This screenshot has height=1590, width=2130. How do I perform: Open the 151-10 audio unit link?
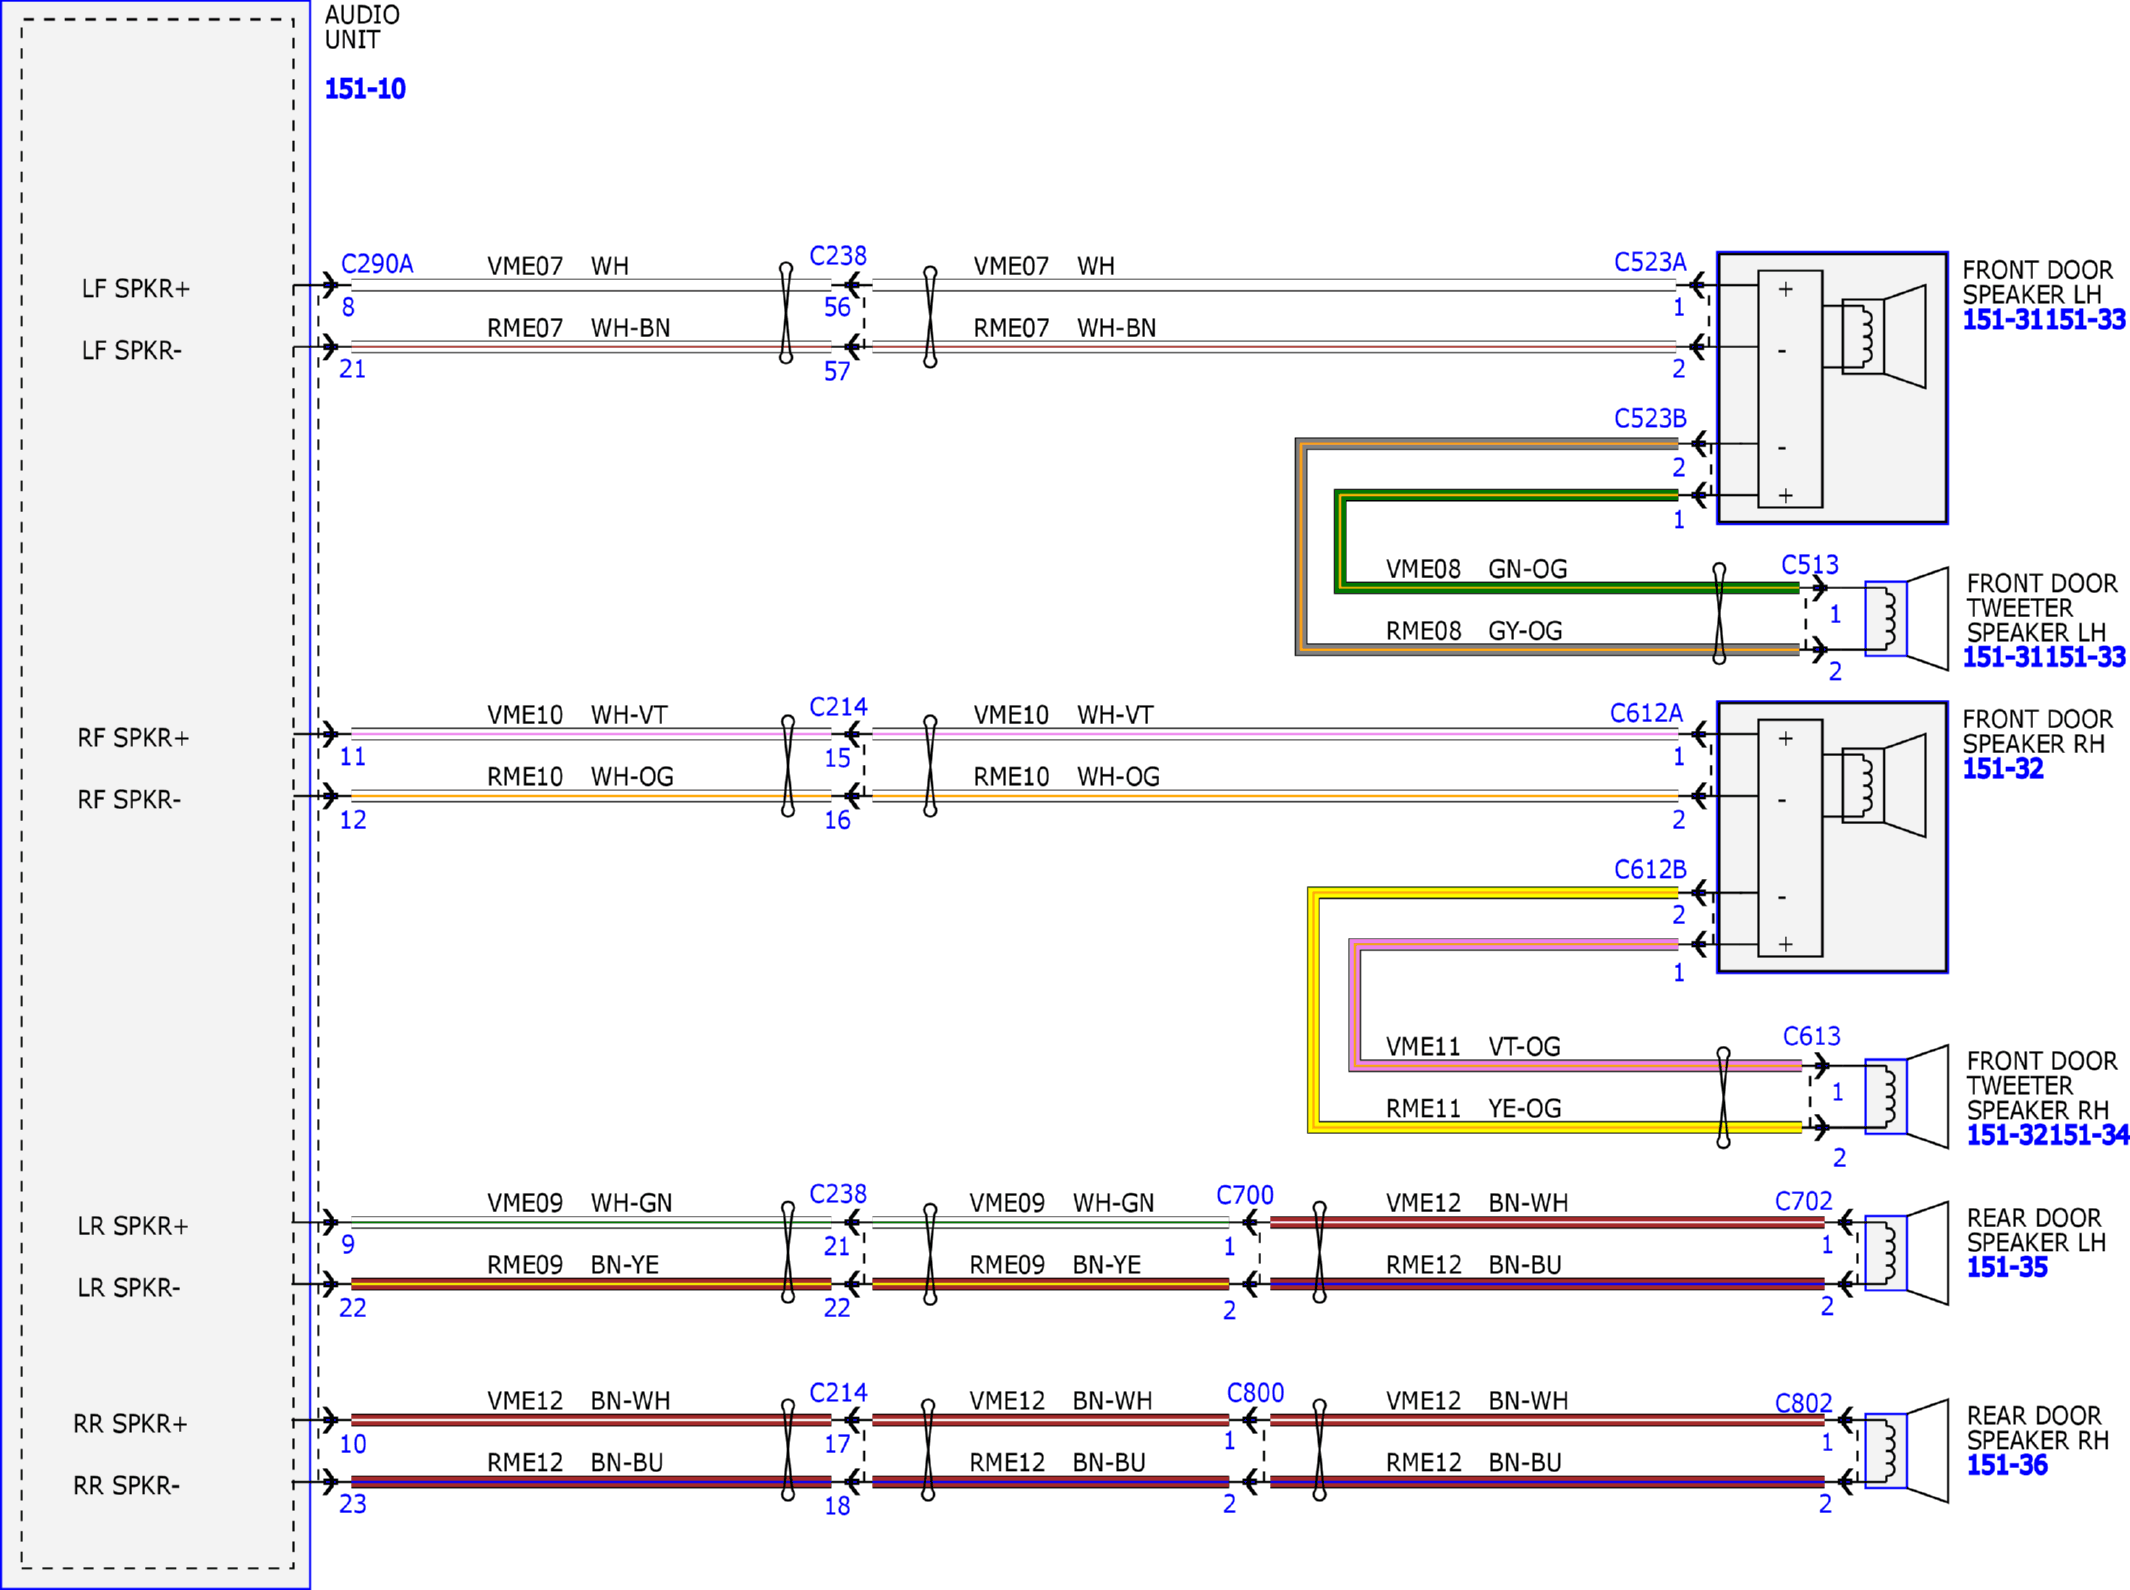364,89
